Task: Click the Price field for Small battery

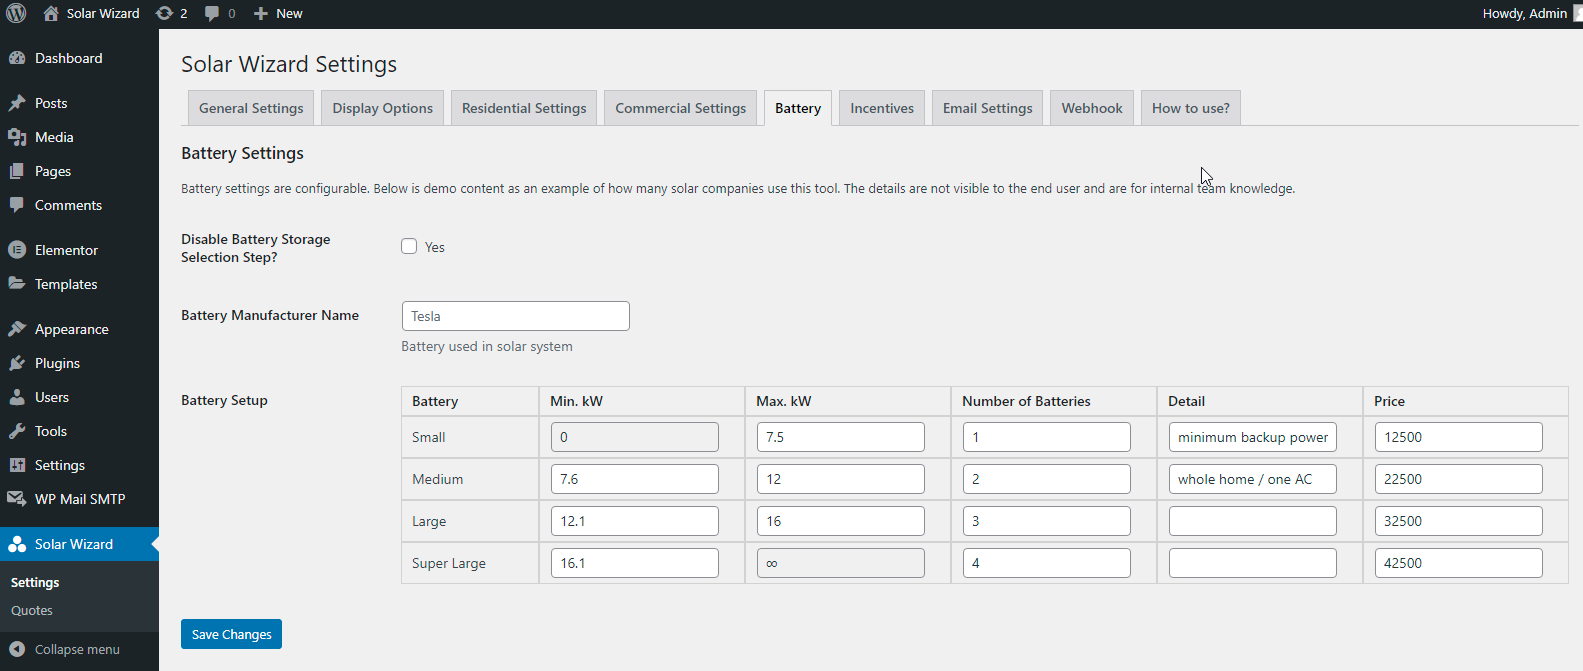Action: tap(1458, 437)
